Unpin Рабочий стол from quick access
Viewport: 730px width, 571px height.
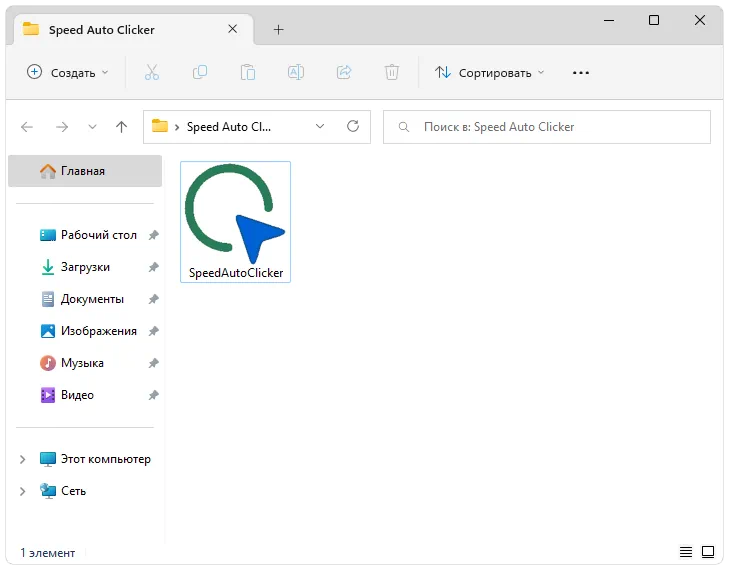(x=153, y=235)
